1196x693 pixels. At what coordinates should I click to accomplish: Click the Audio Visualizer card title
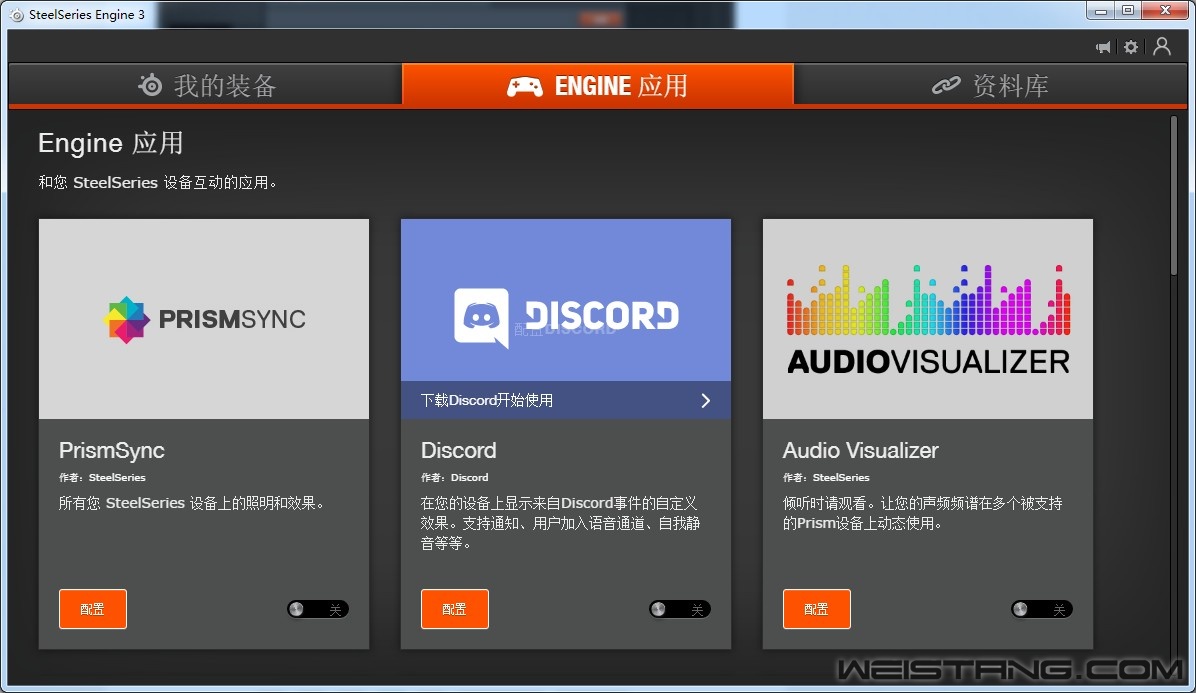coord(860,451)
